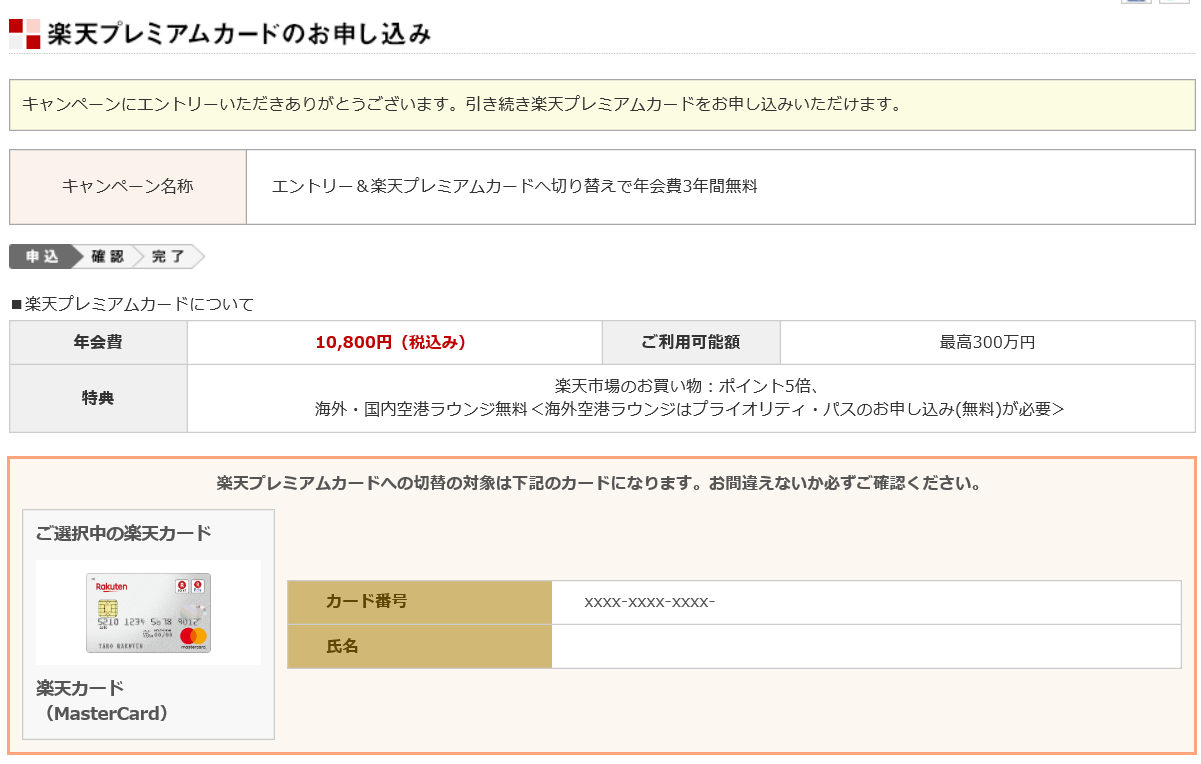The image size is (1201, 764).
Task: Click the 氏名 label cell
Action: tap(419, 646)
